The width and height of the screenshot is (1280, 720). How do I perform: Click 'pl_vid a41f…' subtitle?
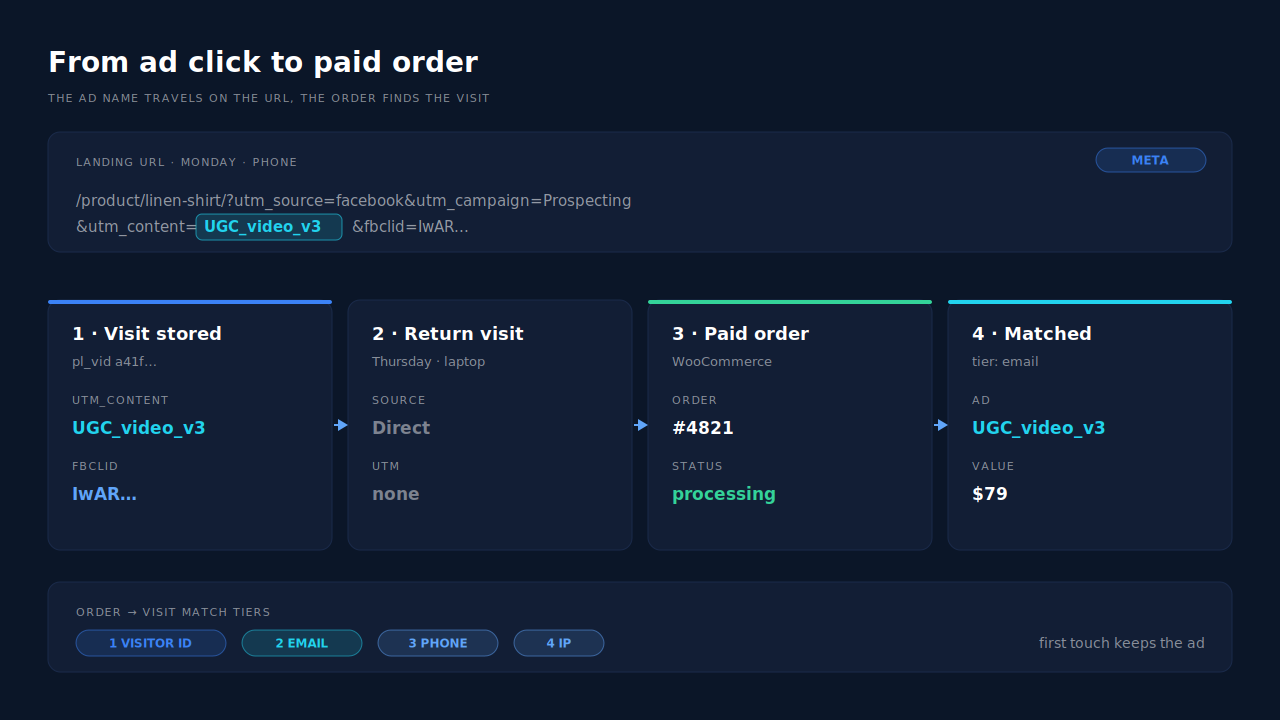click(114, 362)
